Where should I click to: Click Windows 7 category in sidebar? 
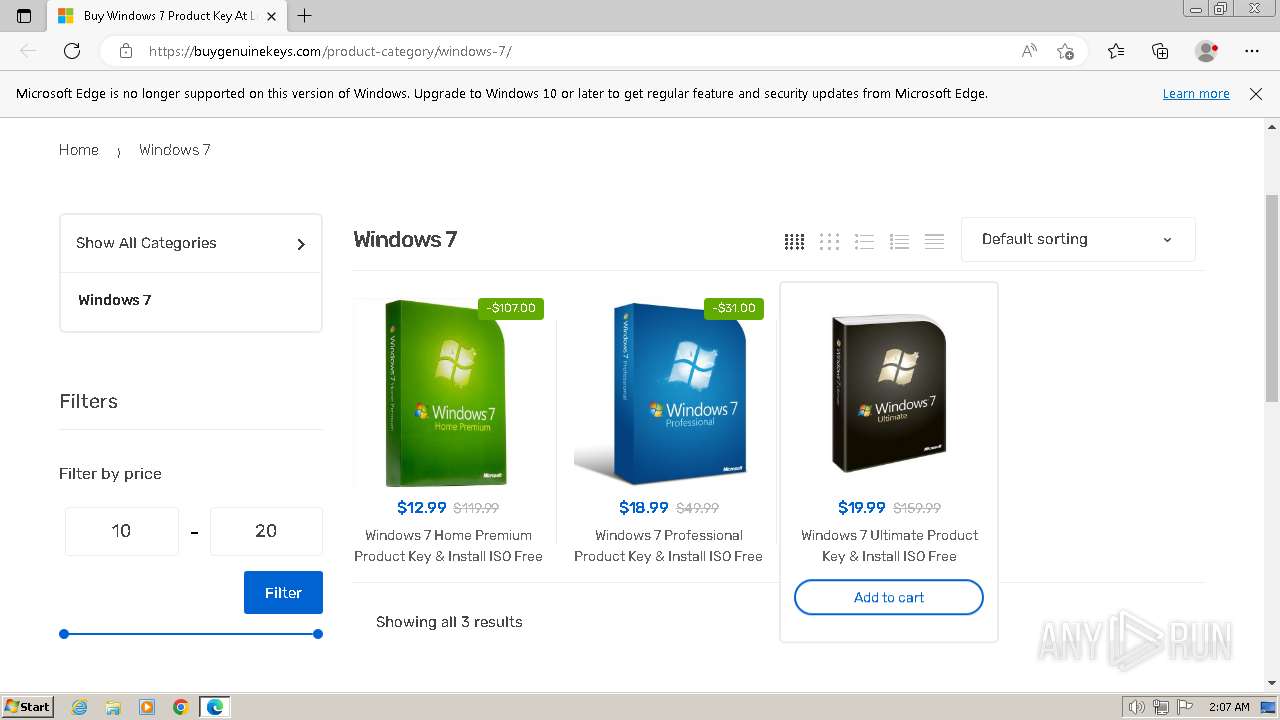pos(115,300)
